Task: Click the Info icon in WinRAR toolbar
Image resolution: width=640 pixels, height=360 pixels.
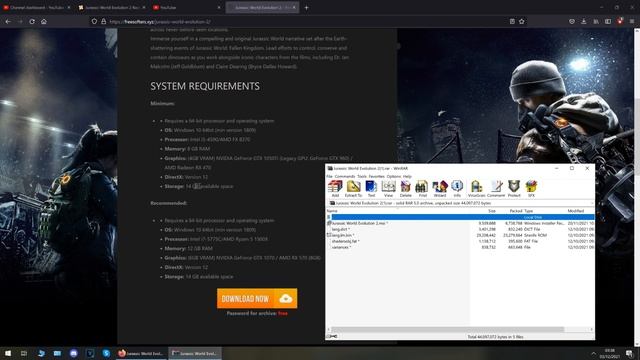Action: [x=457, y=189]
